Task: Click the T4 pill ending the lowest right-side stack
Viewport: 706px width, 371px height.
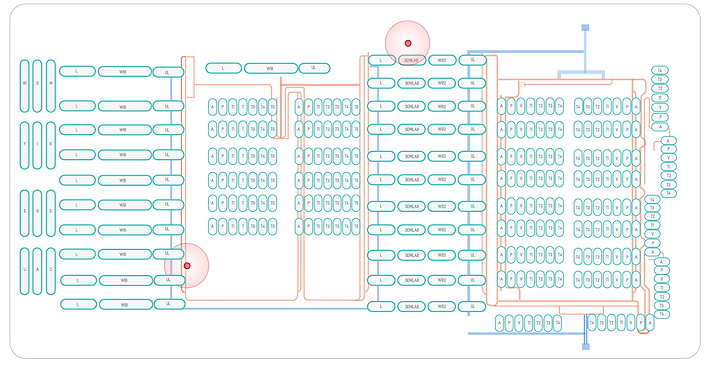Action: (661, 314)
